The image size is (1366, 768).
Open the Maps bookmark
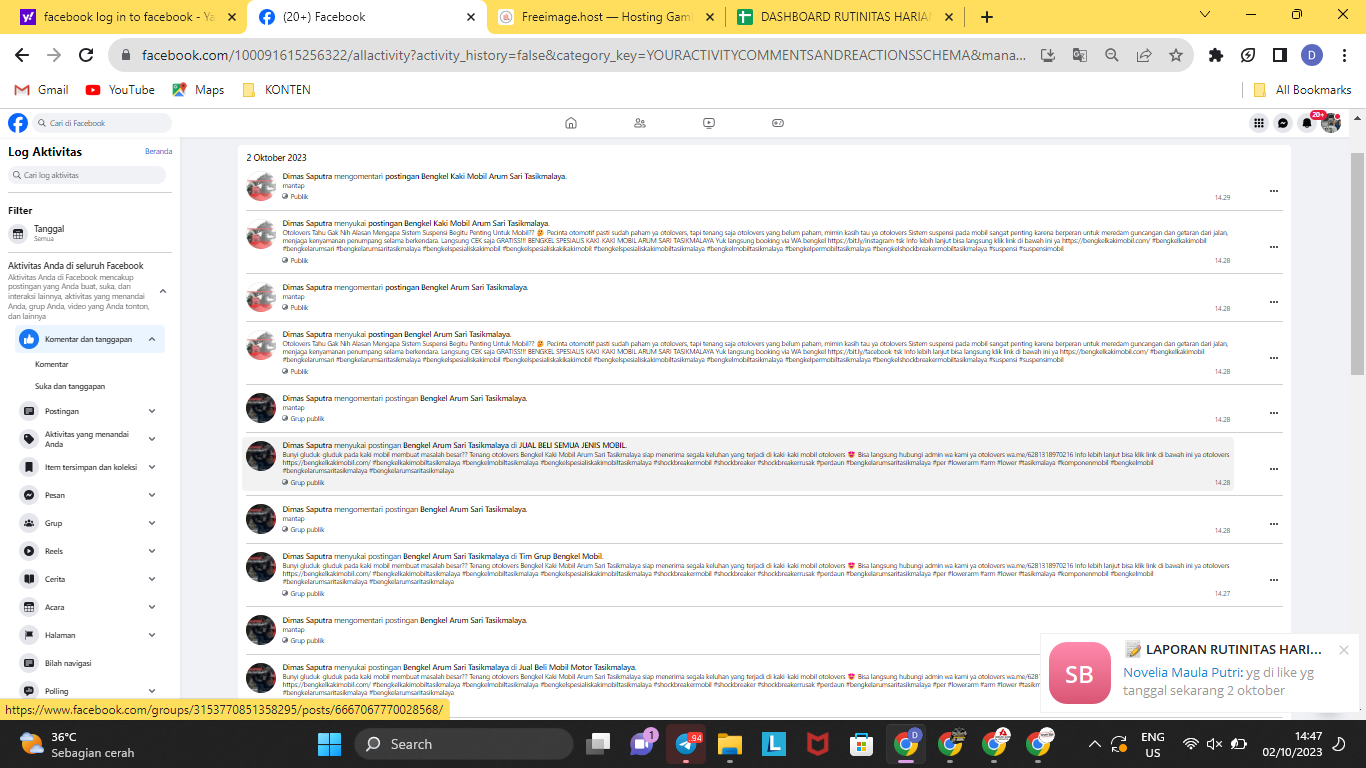198,90
